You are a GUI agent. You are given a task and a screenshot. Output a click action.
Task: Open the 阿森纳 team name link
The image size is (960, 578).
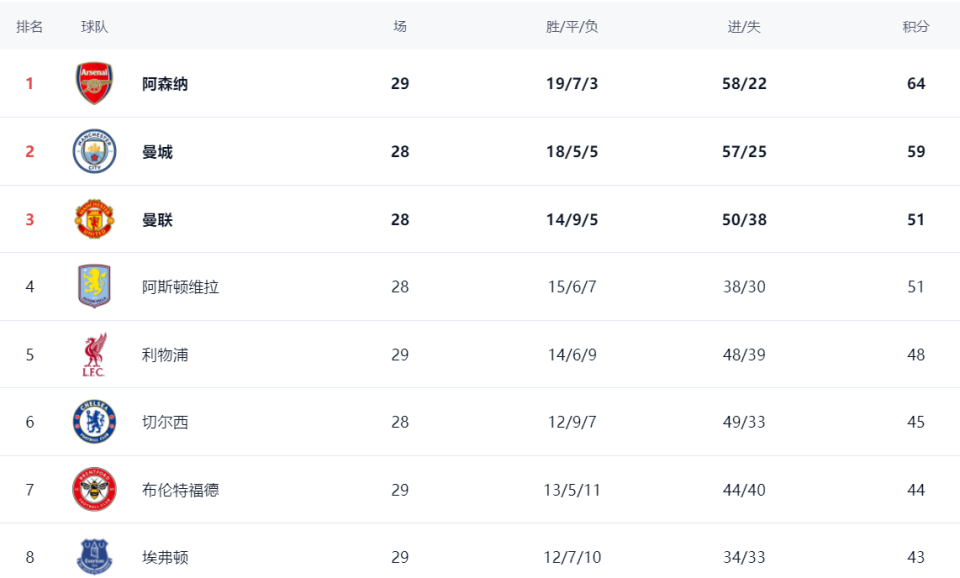click(165, 84)
